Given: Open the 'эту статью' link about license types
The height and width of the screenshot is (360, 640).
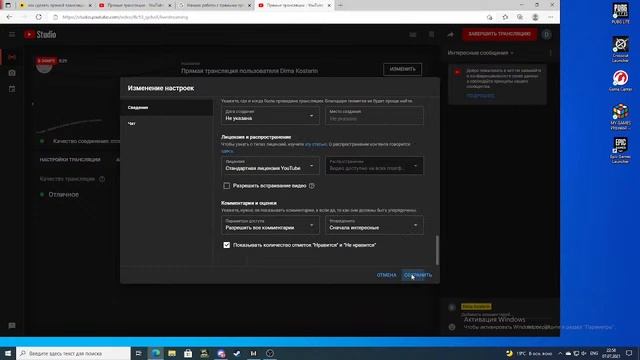Looking at the screenshot, I should point(316,144).
